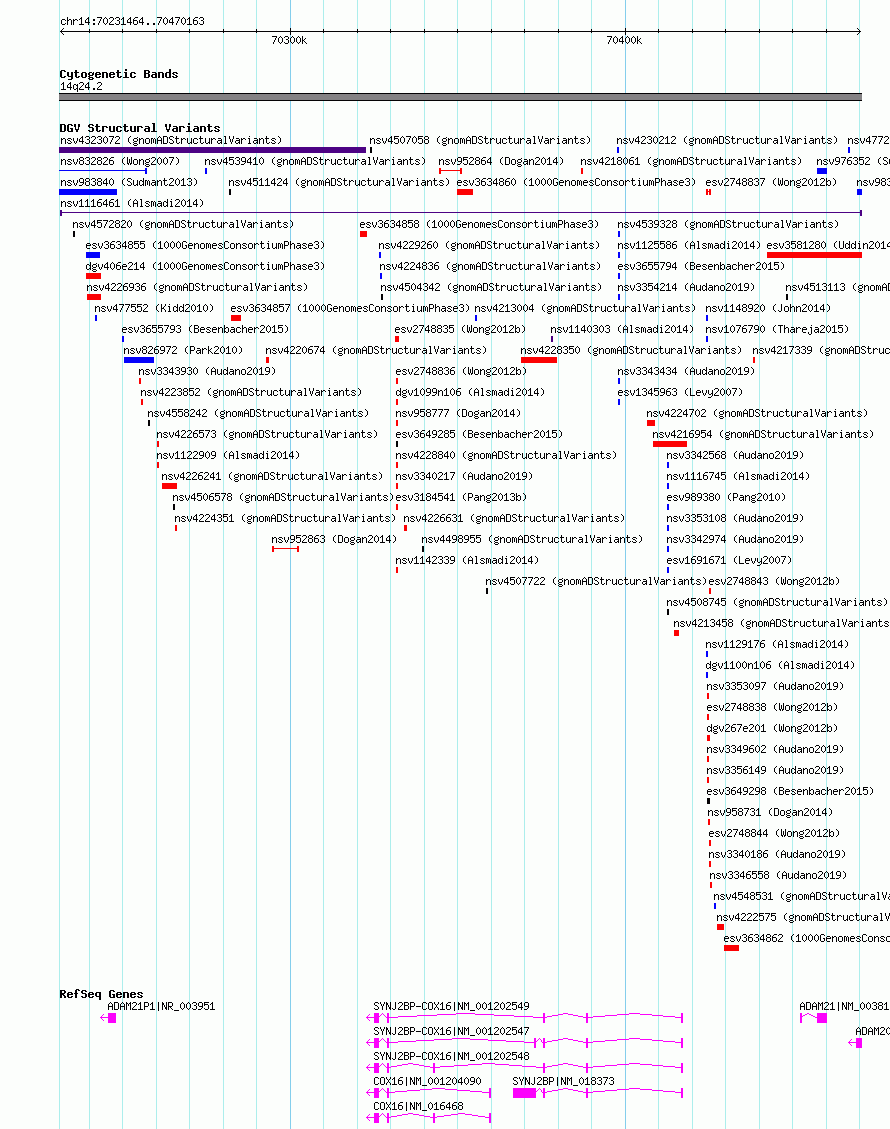Click the red bar under esv3581280
Viewport: 890px width, 1129px height.
[814, 255]
